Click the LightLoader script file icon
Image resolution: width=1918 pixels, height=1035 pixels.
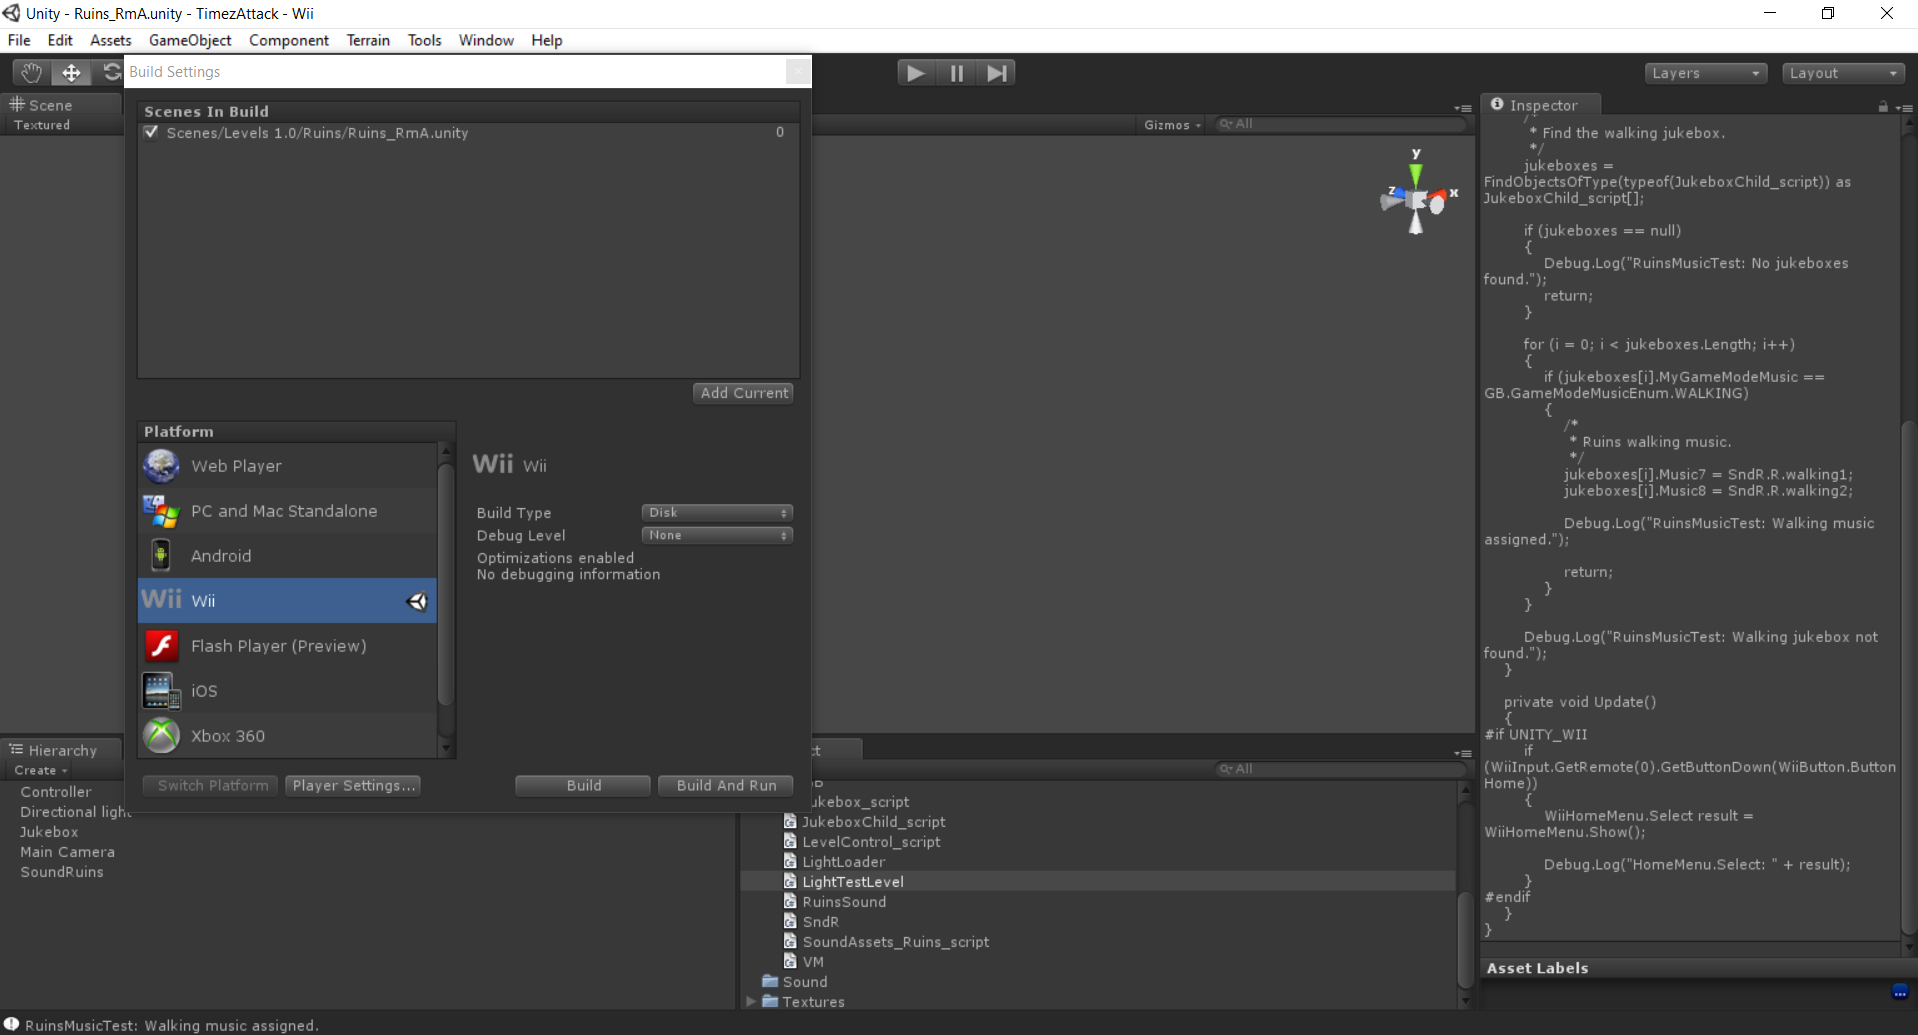tap(790, 861)
